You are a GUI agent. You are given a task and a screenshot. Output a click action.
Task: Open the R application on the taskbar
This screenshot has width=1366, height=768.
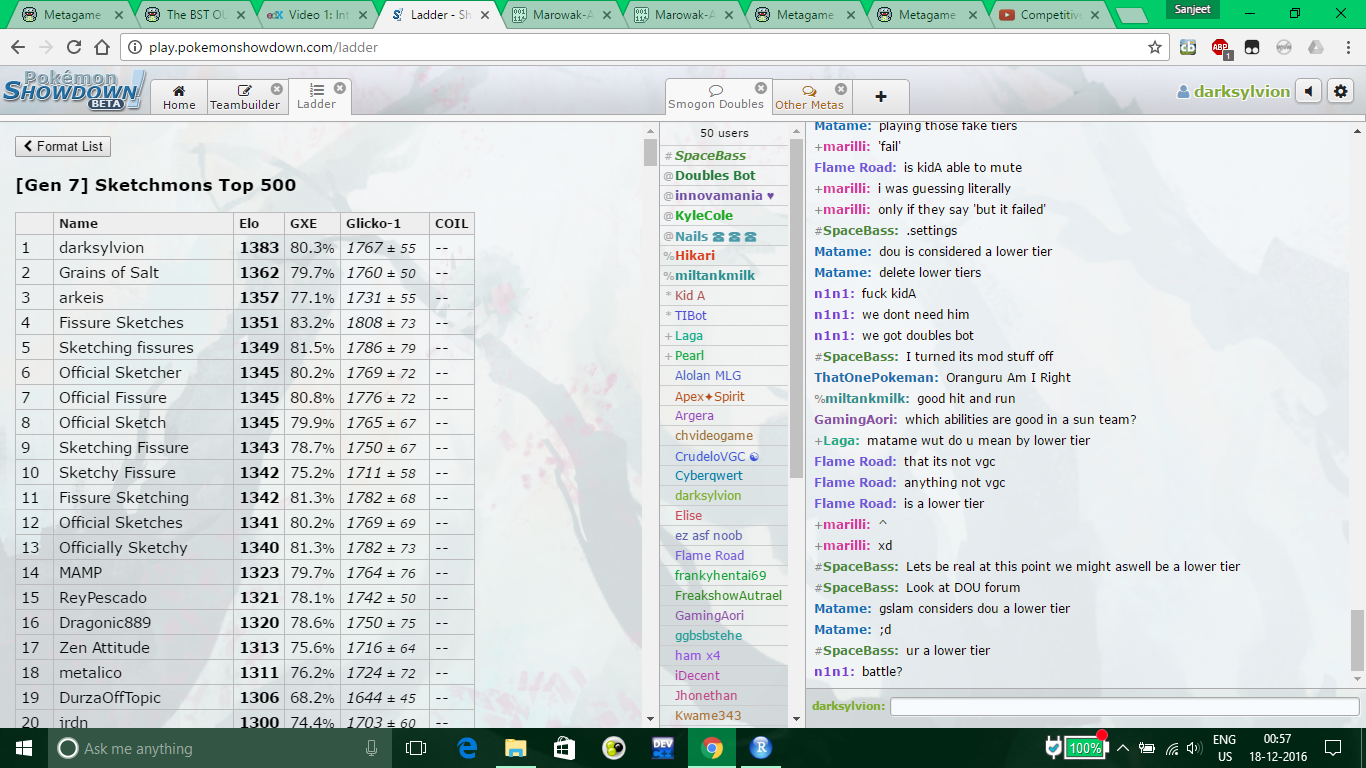tap(760, 748)
